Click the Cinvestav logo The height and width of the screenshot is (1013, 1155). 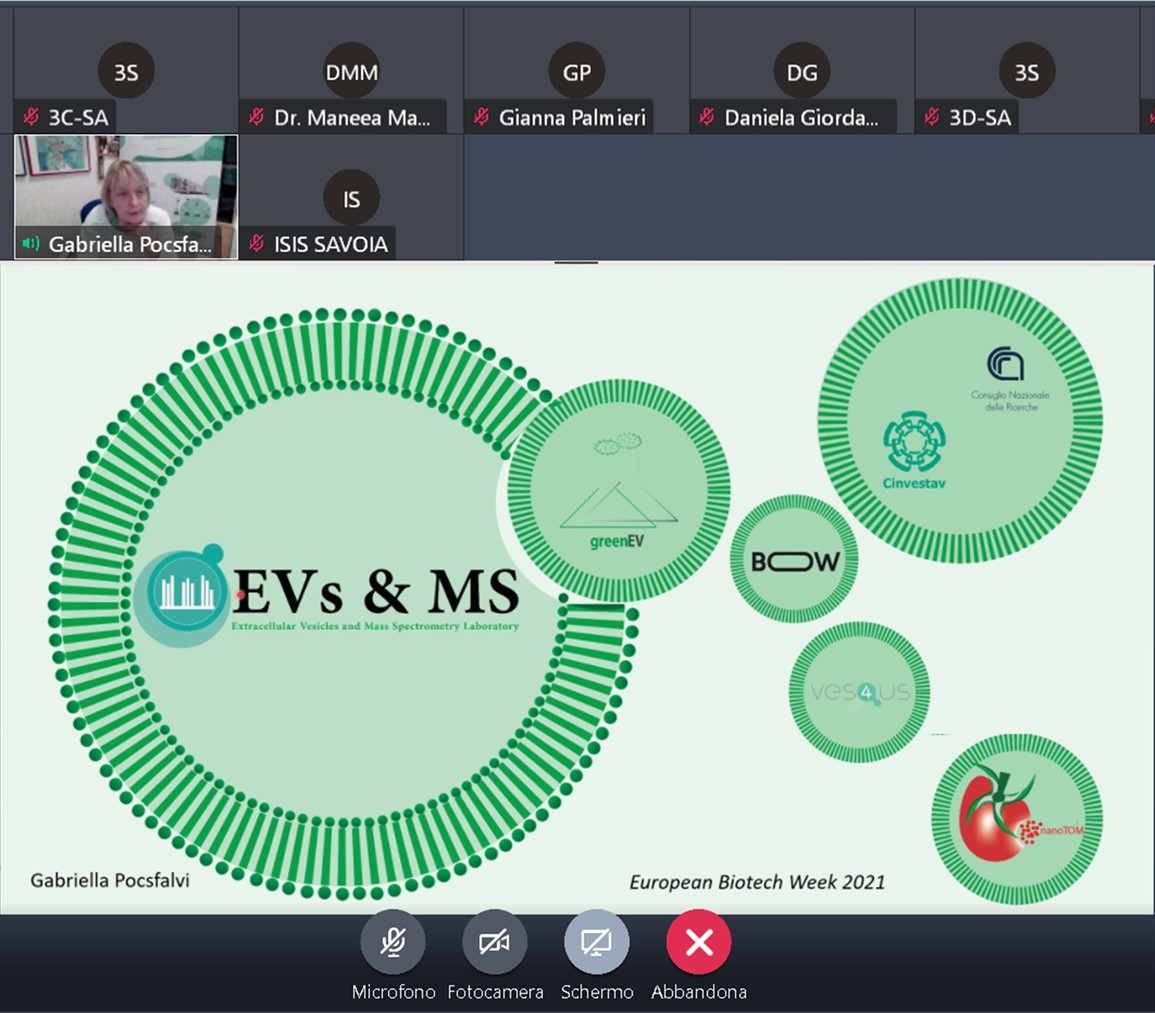pos(913,450)
